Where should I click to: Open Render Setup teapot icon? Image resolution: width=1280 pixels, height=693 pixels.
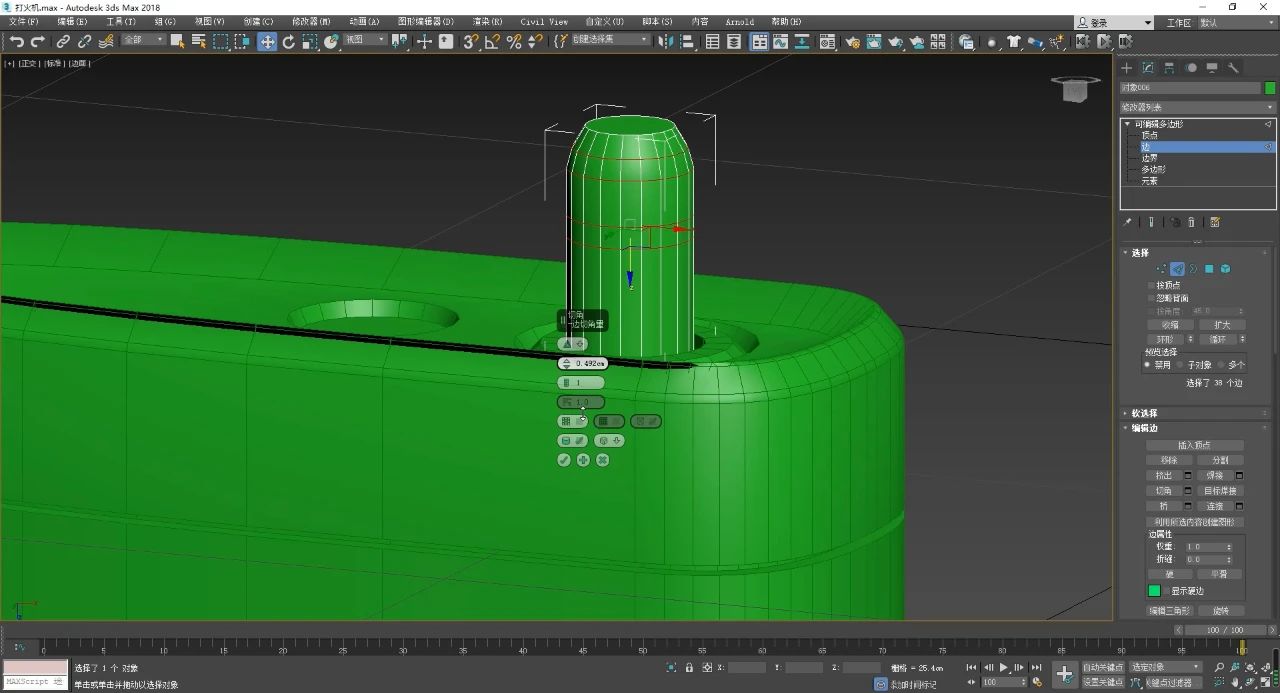click(852, 41)
